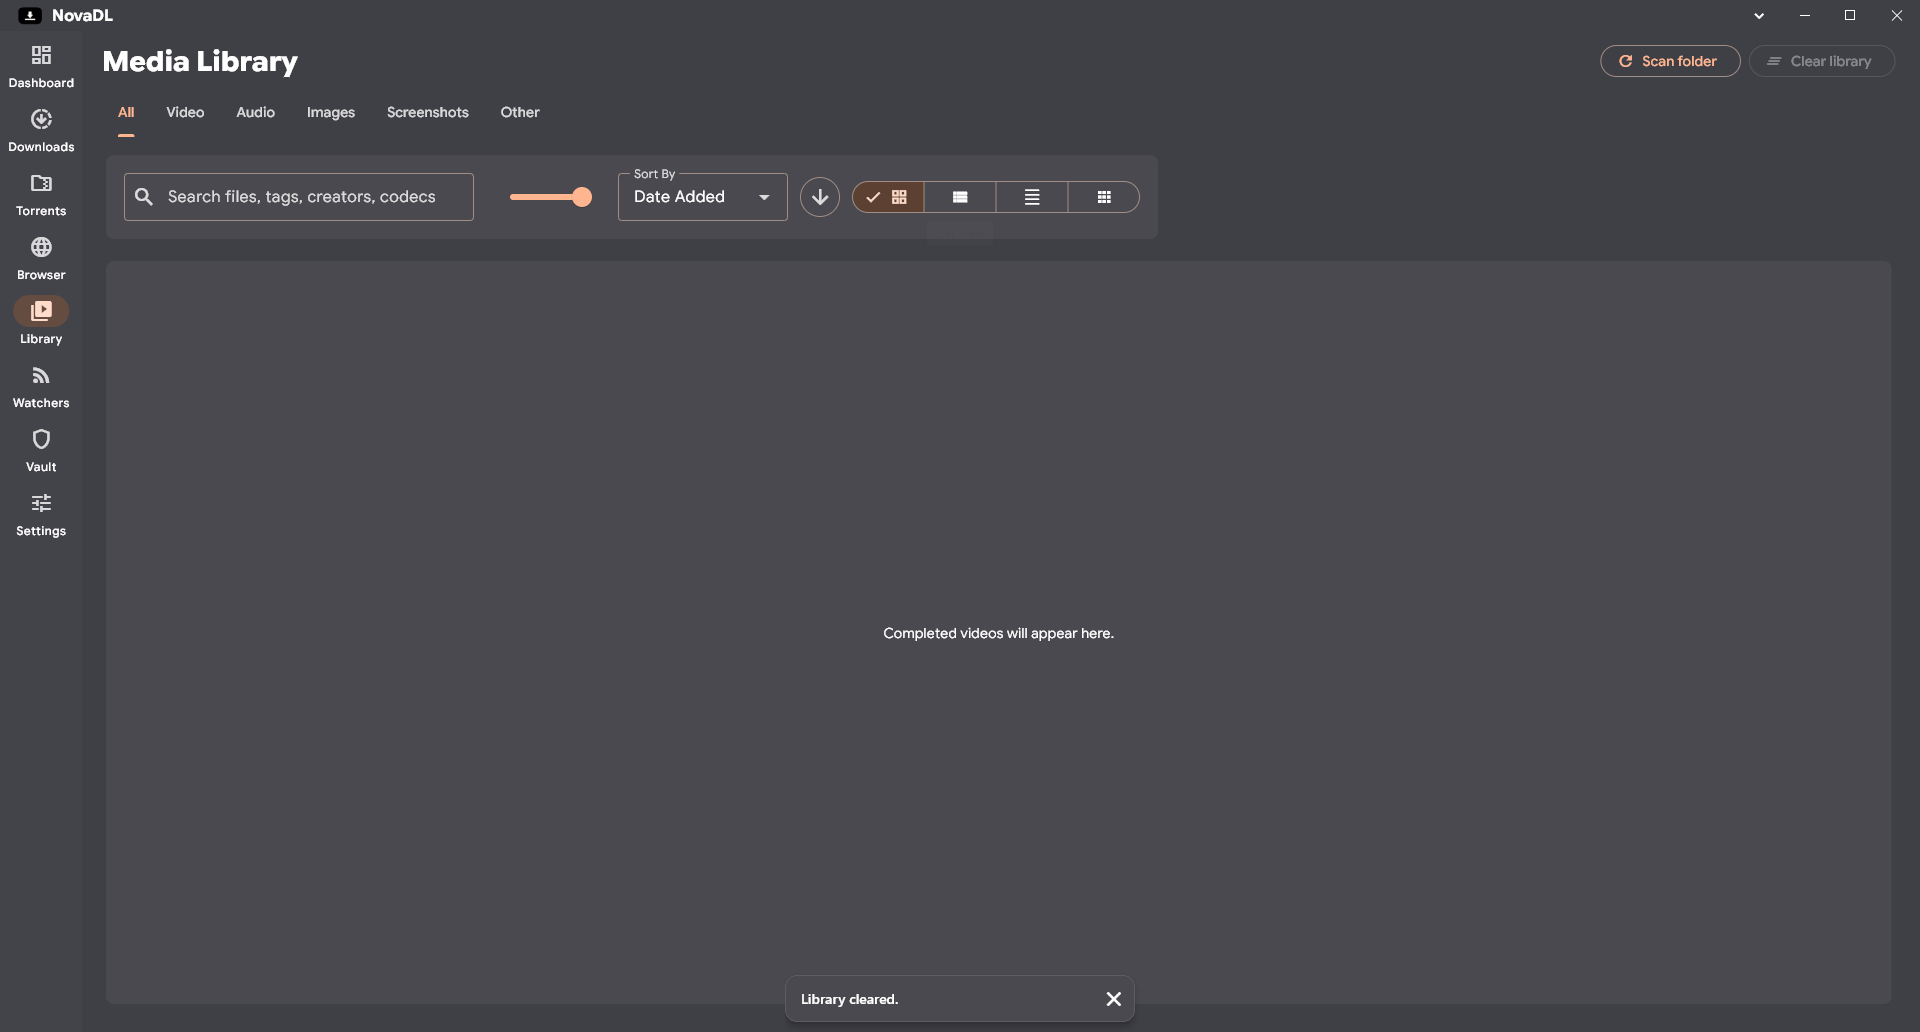Expand the Sort By Date Added dropdown
Image resolution: width=1920 pixels, height=1032 pixels.
[703, 197]
